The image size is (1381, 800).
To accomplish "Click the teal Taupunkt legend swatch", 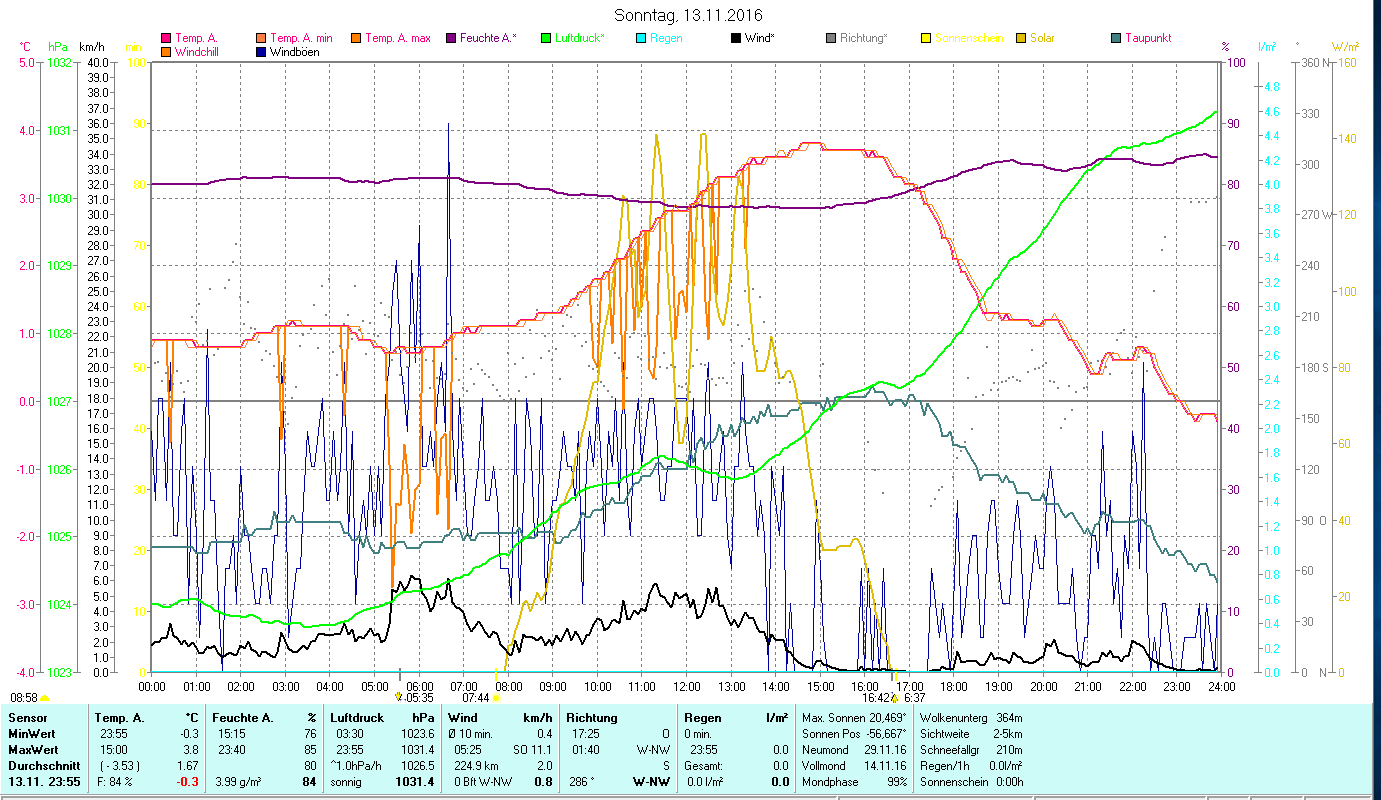I will point(1116,39).
